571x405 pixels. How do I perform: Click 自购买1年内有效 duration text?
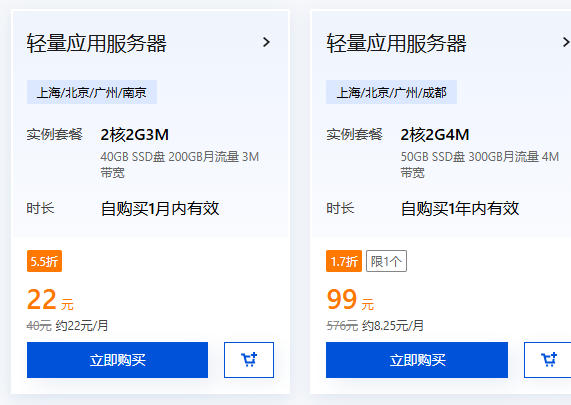[460, 209]
